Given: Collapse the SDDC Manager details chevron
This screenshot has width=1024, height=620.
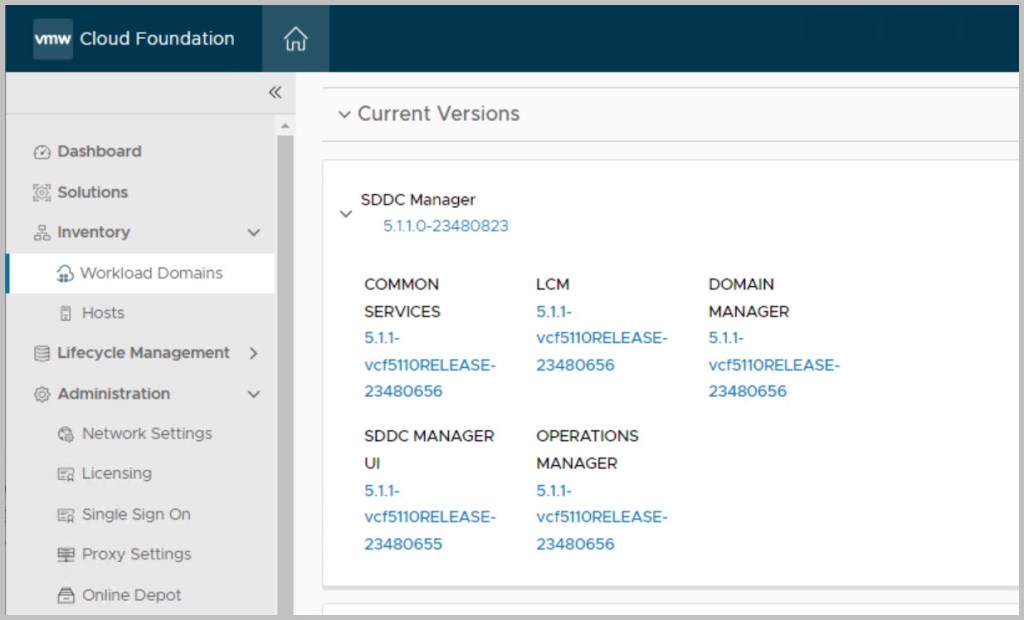Looking at the screenshot, I should click(346, 214).
